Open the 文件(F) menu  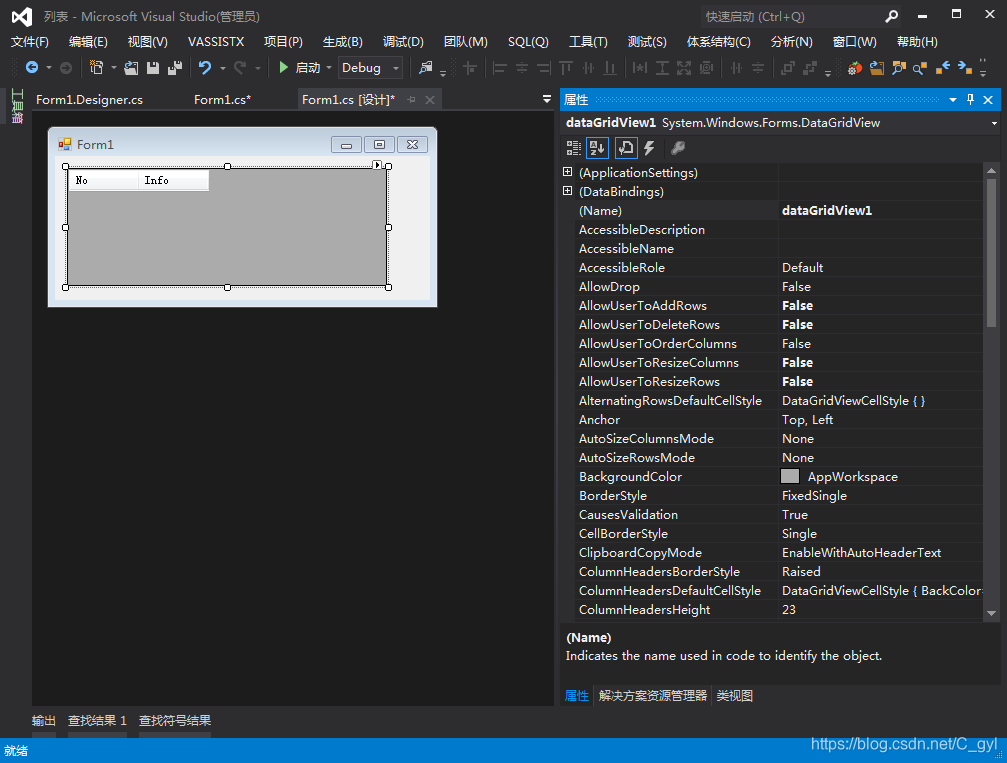(30, 42)
